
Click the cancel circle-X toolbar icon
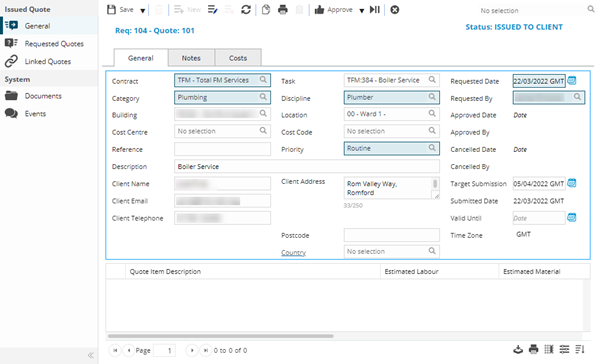point(395,10)
